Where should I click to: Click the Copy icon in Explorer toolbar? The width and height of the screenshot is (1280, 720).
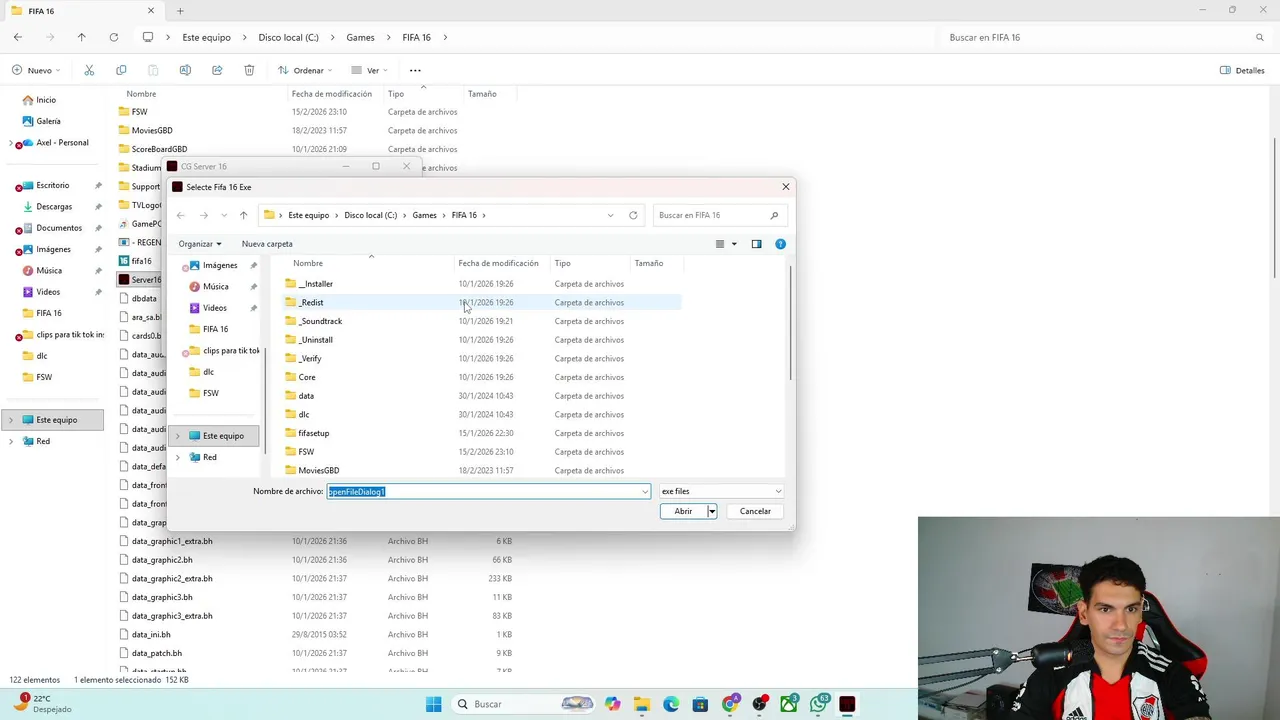(x=121, y=70)
